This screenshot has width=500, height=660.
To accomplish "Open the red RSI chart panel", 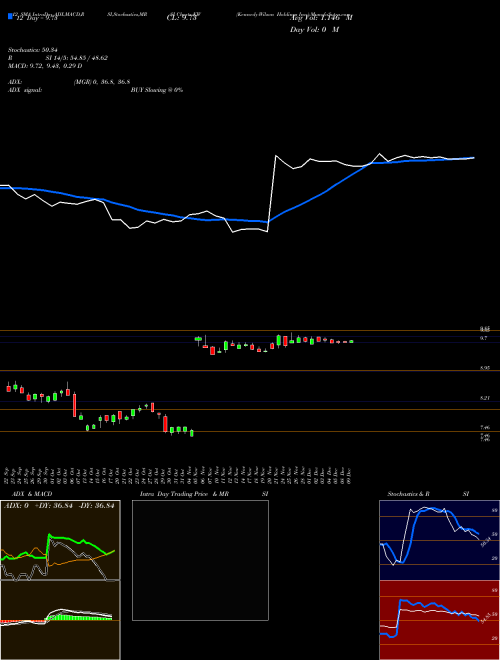I will (439, 620).
